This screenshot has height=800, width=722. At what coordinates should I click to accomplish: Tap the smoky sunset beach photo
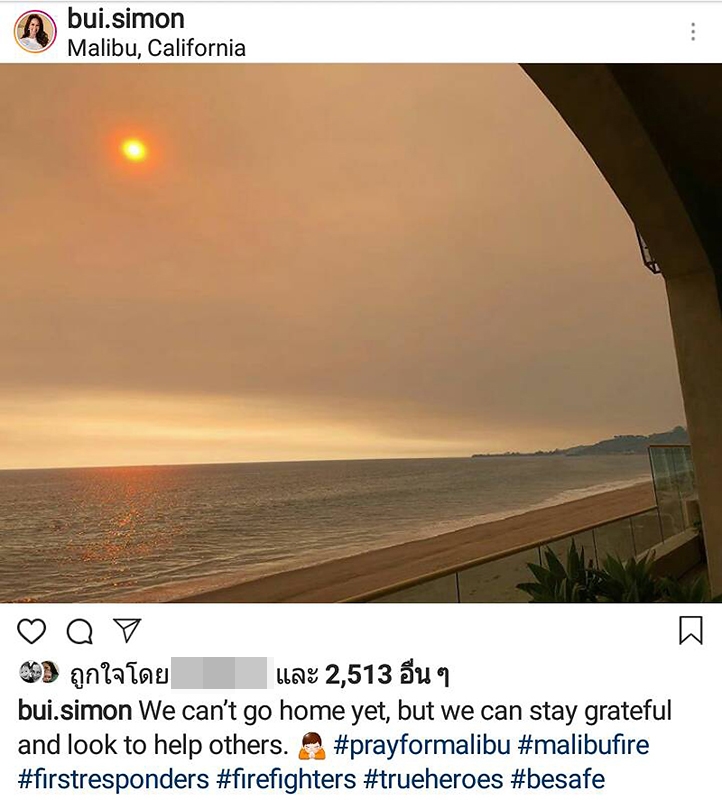tap(361, 333)
